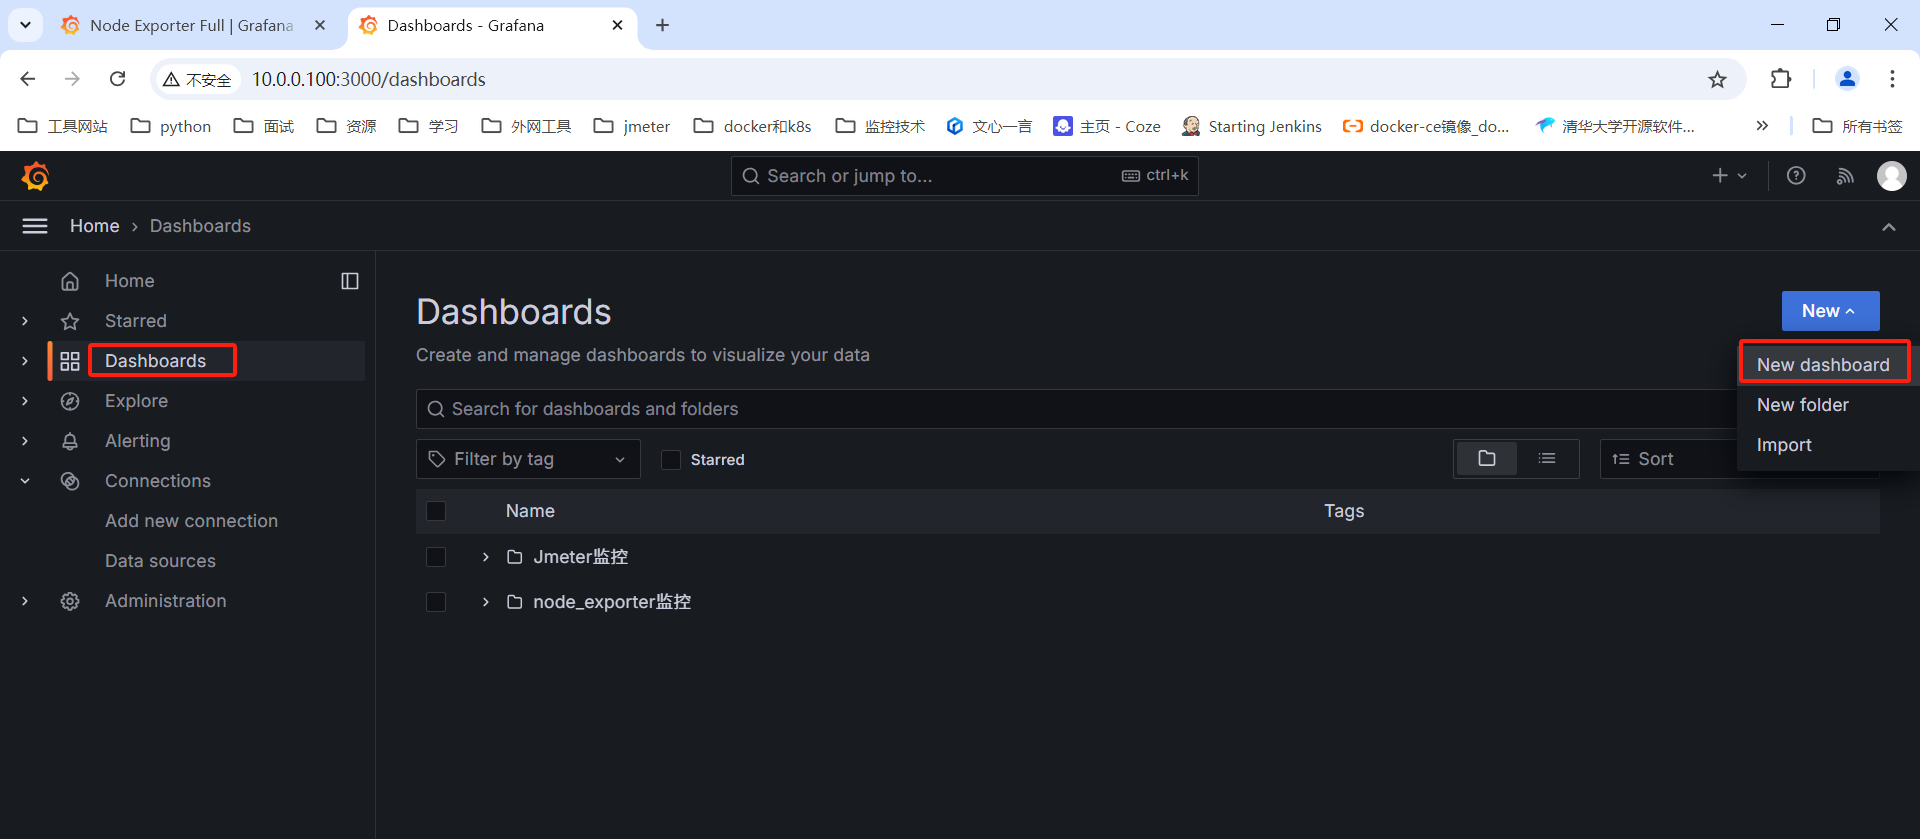This screenshot has width=1920, height=839.
Task: Collapse the Connections sidebar section
Action: 25,481
